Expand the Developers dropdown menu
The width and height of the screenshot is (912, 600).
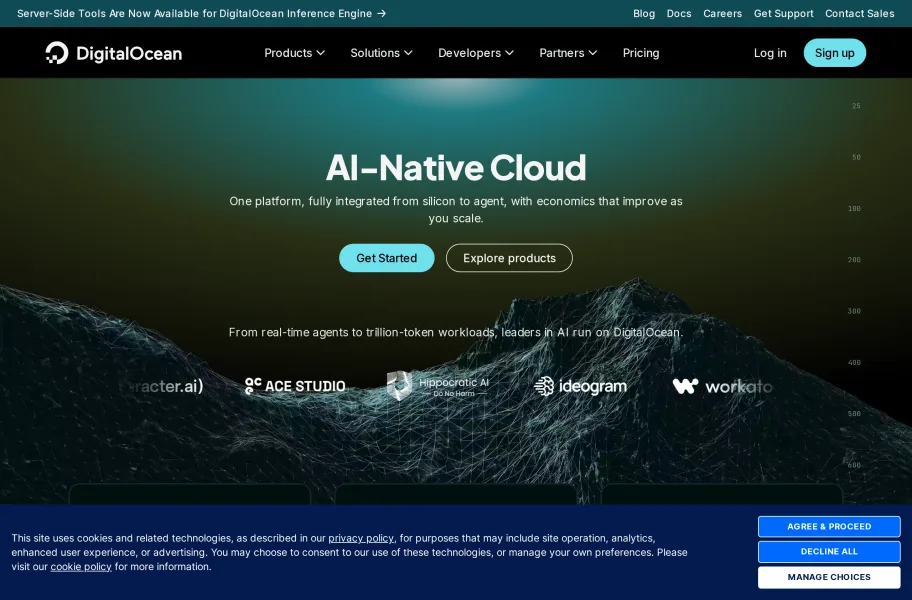476,53
